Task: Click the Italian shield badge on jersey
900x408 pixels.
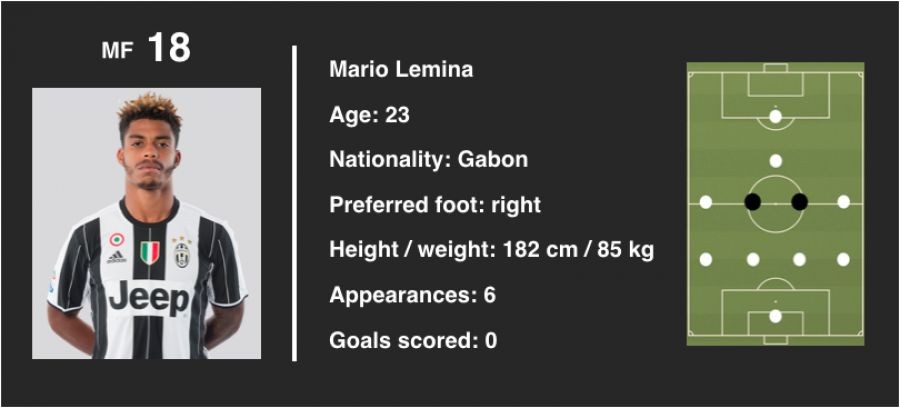Action: pyautogui.click(x=149, y=252)
